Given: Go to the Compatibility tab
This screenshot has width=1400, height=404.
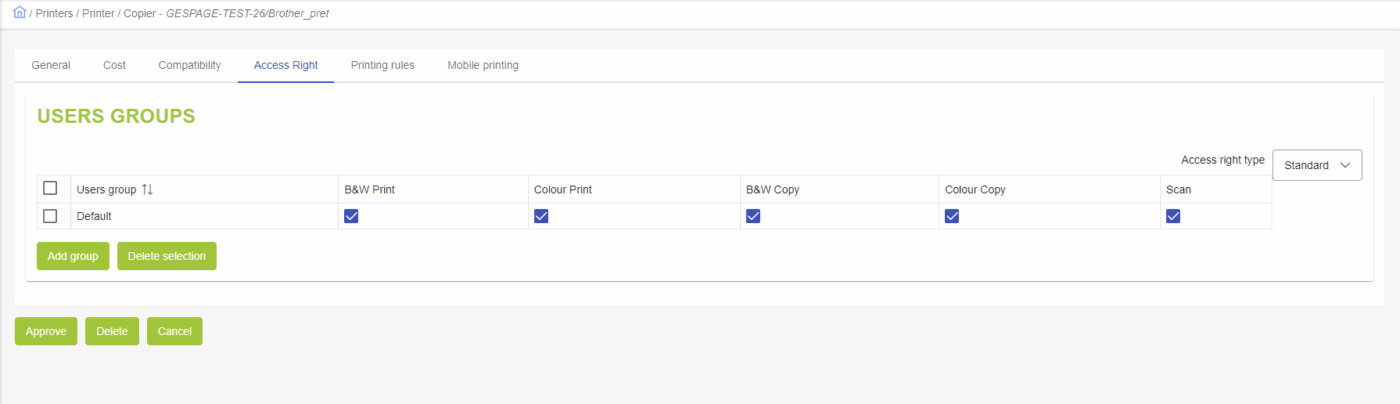Looking at the screenshot, I should tap(189, 65).
